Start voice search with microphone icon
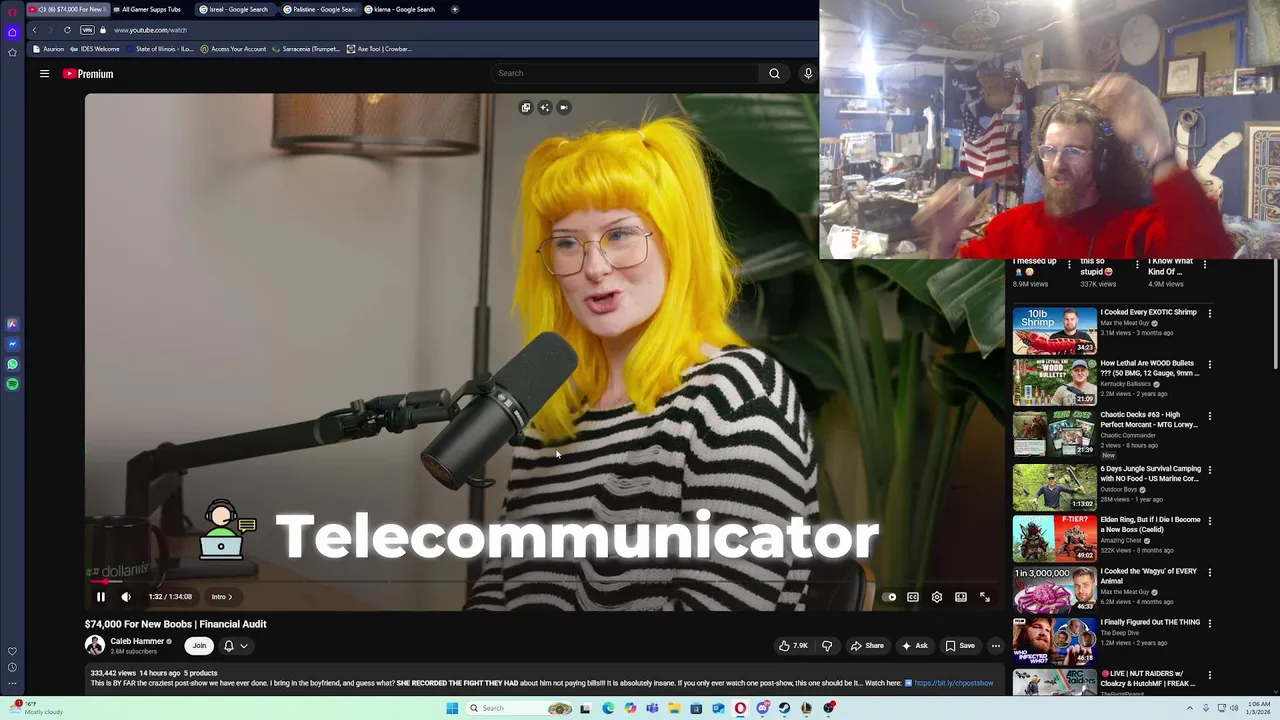Image resolution: width=1280 pixels, height=720 pixels. [808, 73]
